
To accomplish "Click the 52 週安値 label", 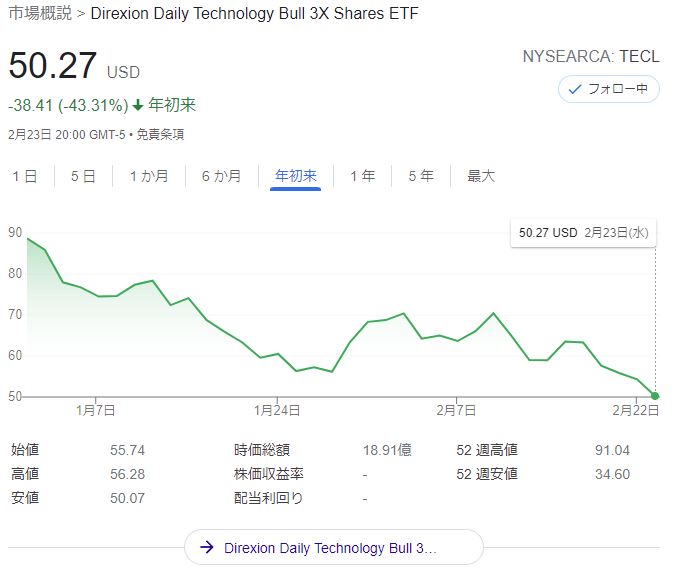I will tap(487, 474).
